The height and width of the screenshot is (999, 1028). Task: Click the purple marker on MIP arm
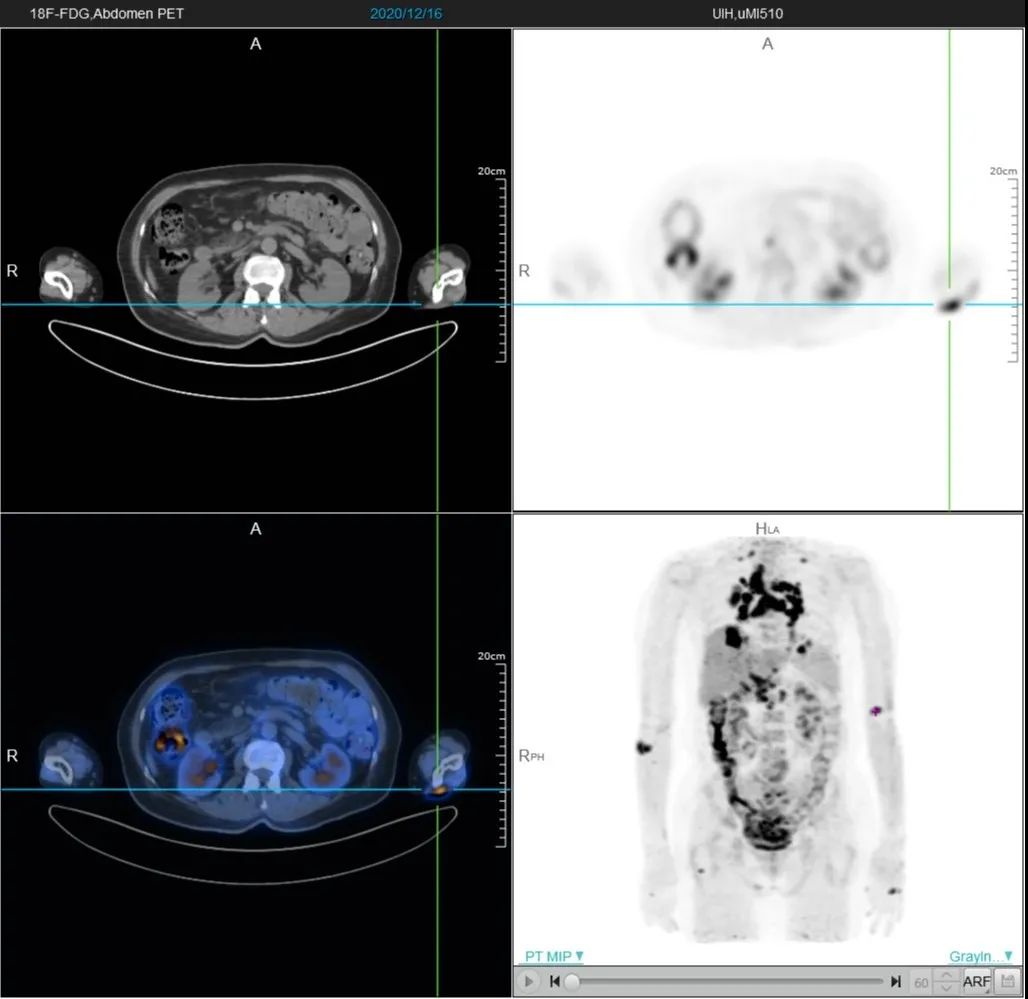point(876,711)
